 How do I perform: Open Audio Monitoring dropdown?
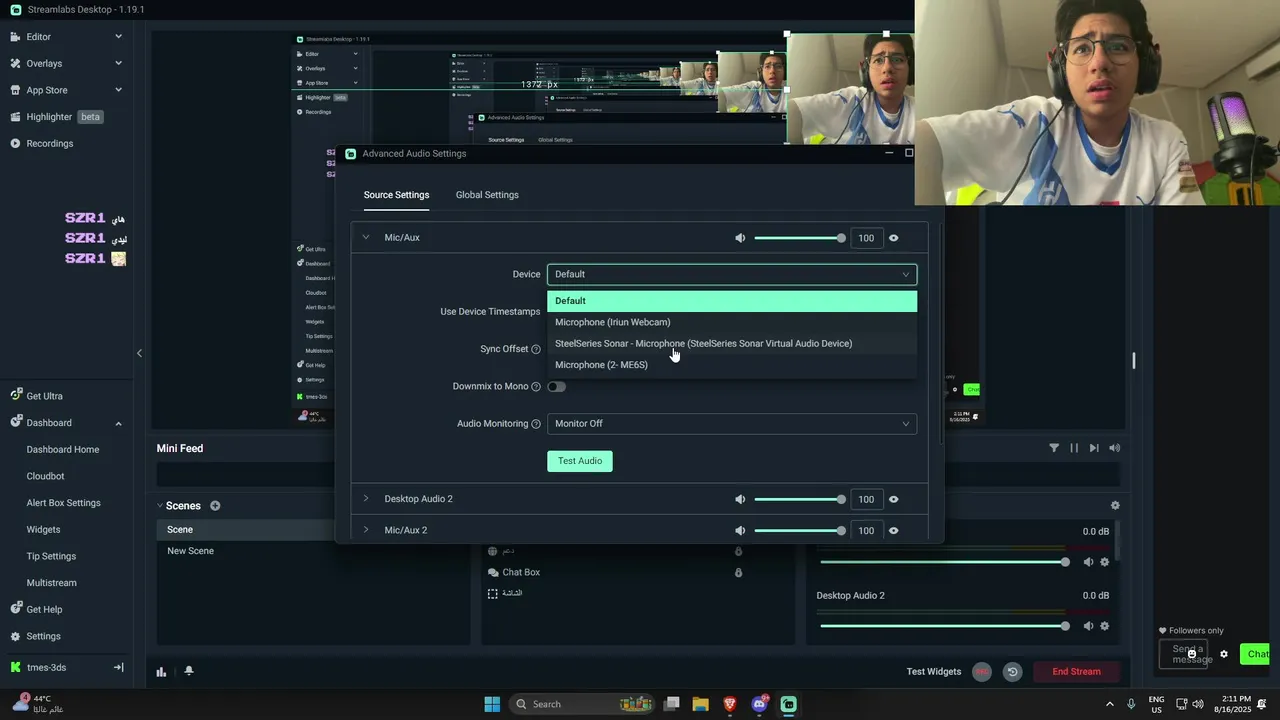732,424
